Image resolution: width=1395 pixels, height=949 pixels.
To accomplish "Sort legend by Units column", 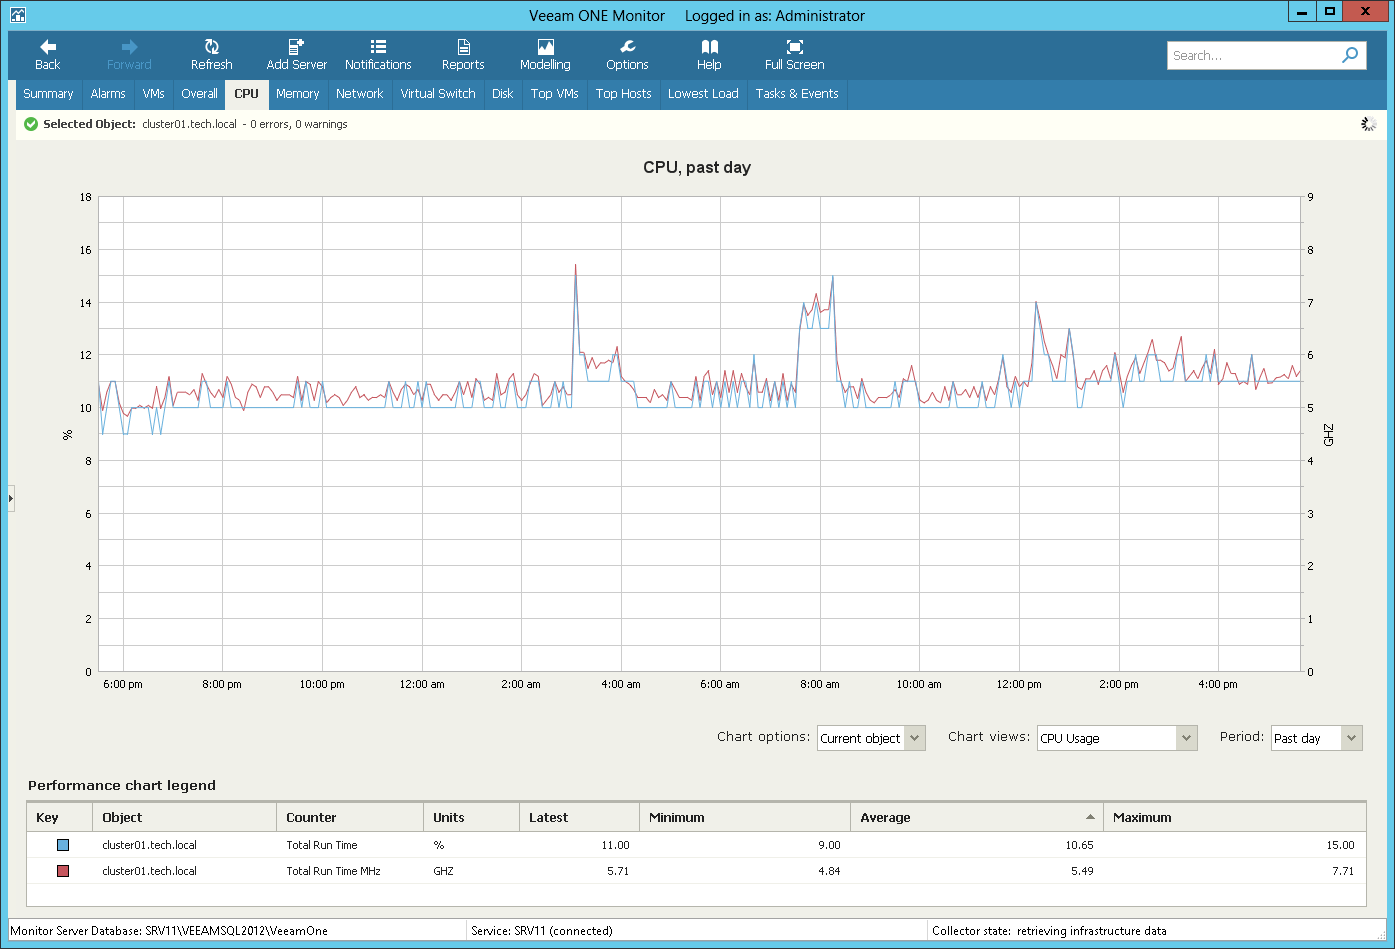I will pyautogui.click(x=471, y=817).
